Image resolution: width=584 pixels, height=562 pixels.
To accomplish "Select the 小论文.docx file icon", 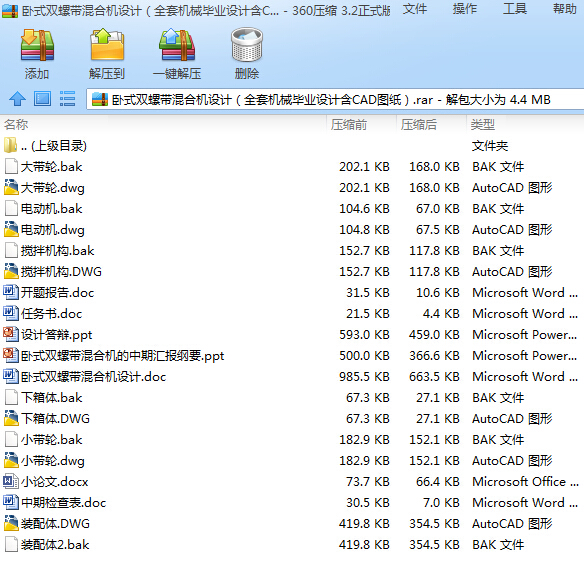I will [11, 481].
